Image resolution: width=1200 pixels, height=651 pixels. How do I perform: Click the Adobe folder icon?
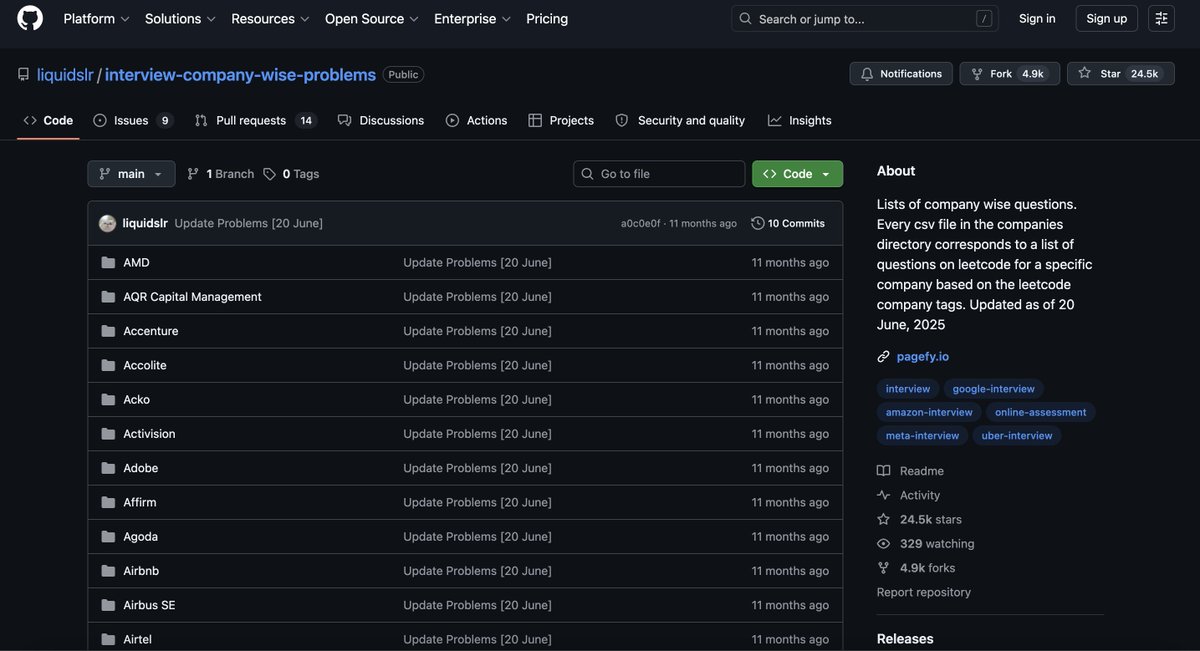(x=108, y=468)
